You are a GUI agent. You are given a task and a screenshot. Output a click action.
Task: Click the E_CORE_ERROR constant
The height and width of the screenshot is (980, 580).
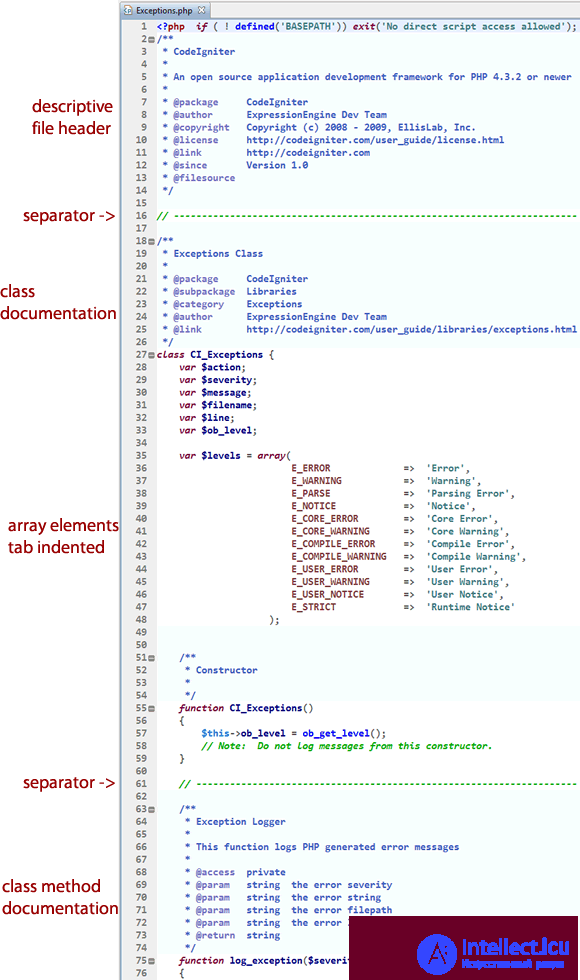(324, 519)
